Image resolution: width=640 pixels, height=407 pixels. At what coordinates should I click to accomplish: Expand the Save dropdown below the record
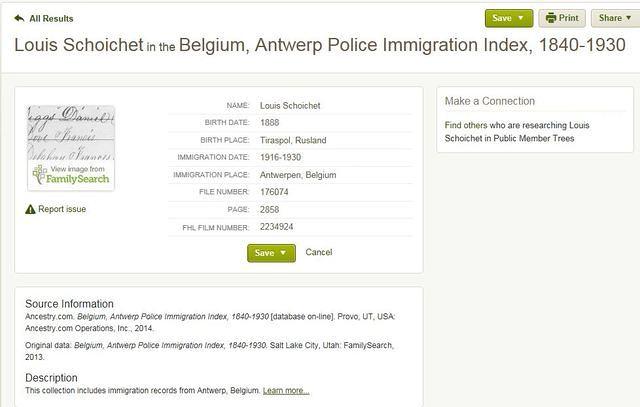[271, 253]
